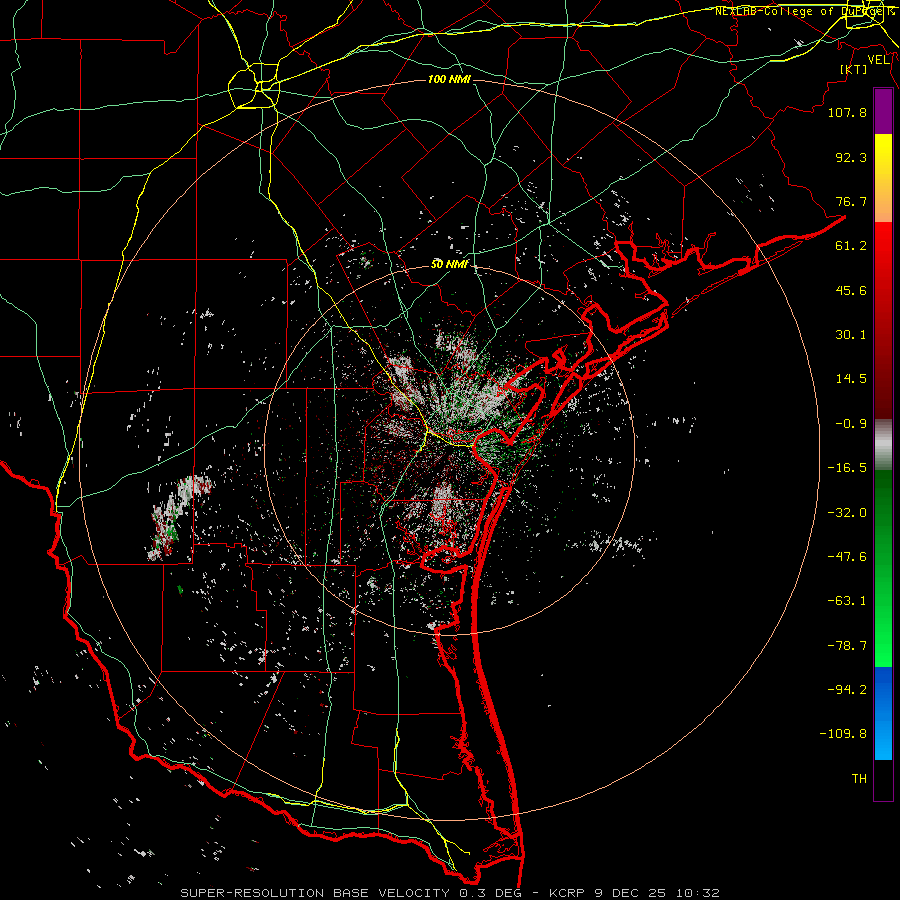
Task: Click the TH legend label
Action: point(859,779)
